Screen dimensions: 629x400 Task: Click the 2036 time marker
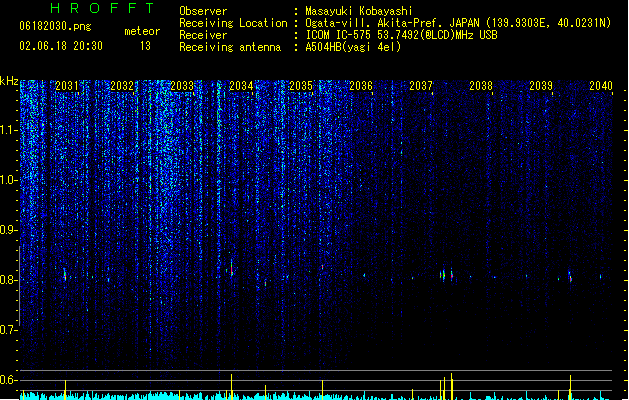[x=361, y=86]
